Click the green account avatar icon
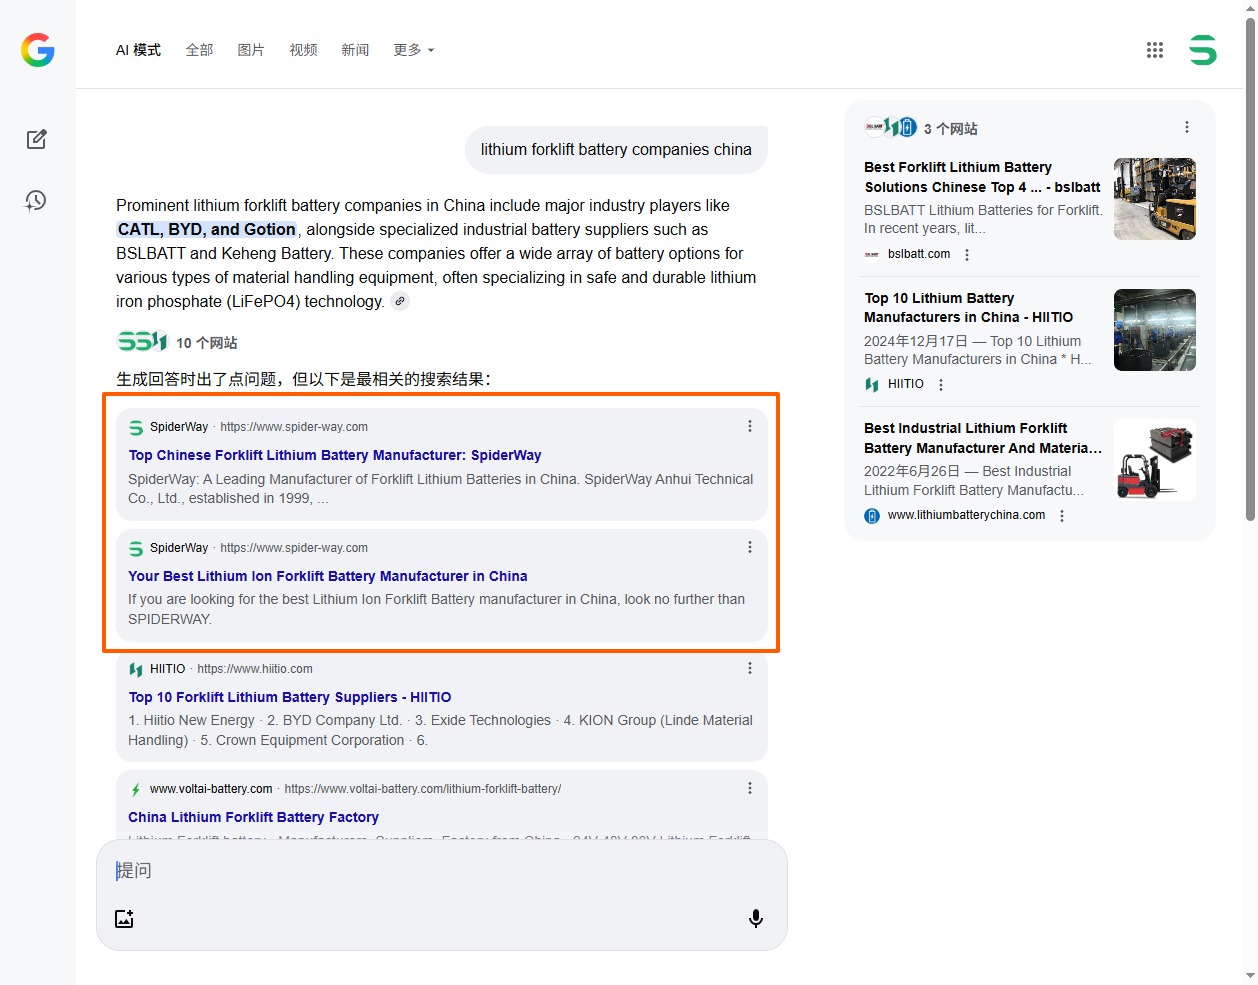 [1202, 50]
